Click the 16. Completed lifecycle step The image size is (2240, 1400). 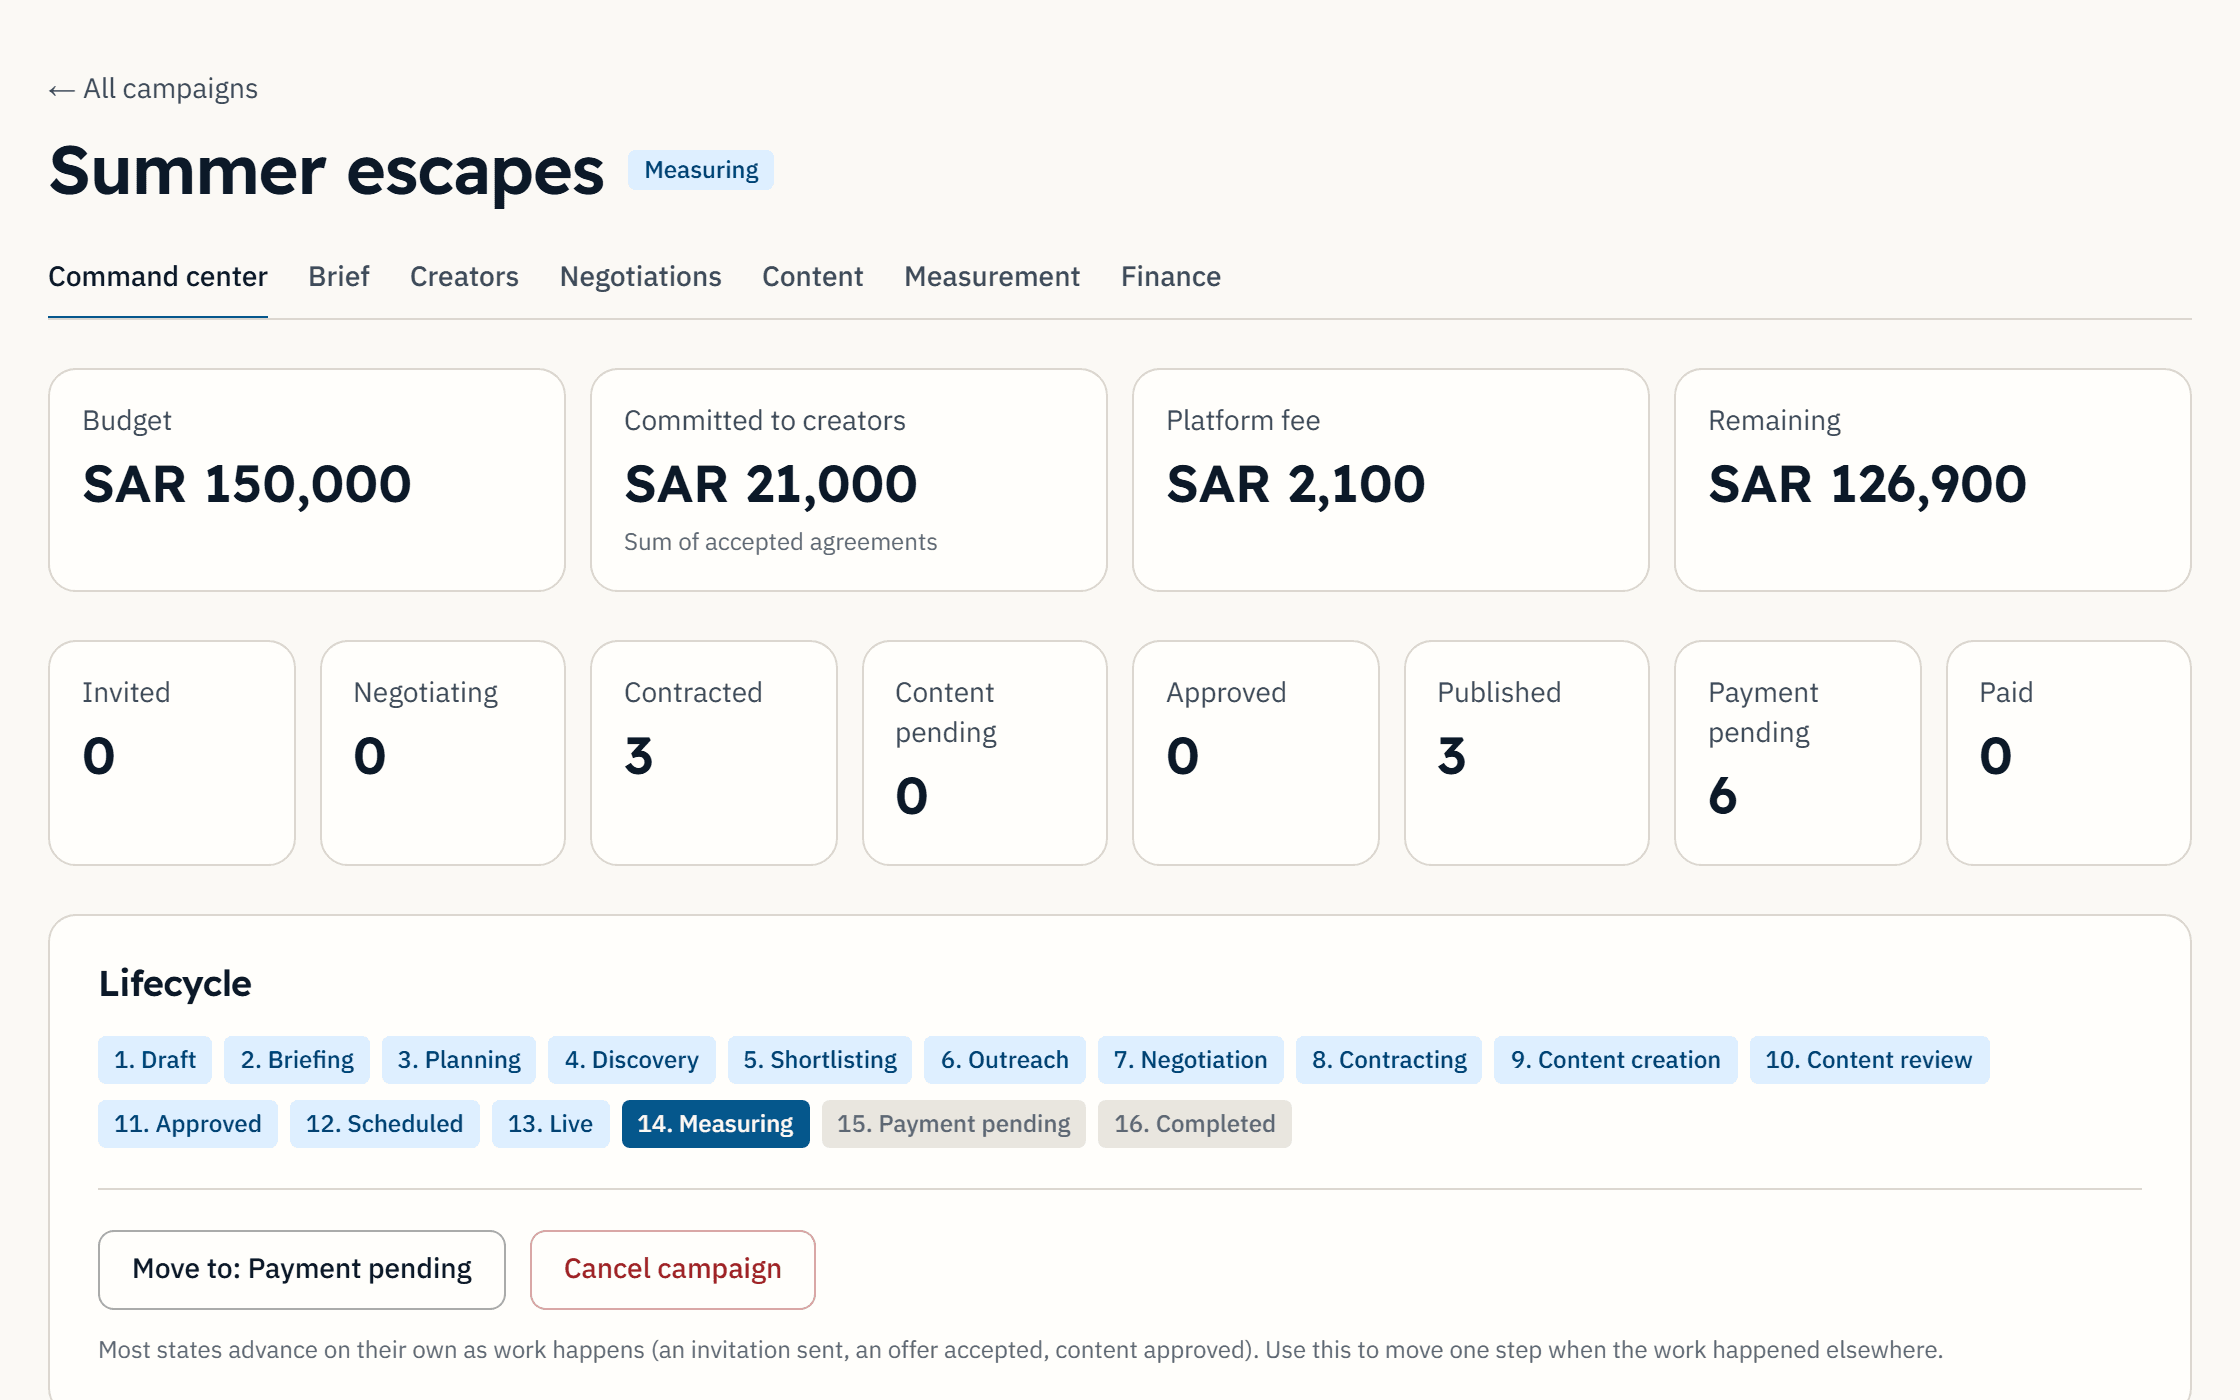1195,1124
